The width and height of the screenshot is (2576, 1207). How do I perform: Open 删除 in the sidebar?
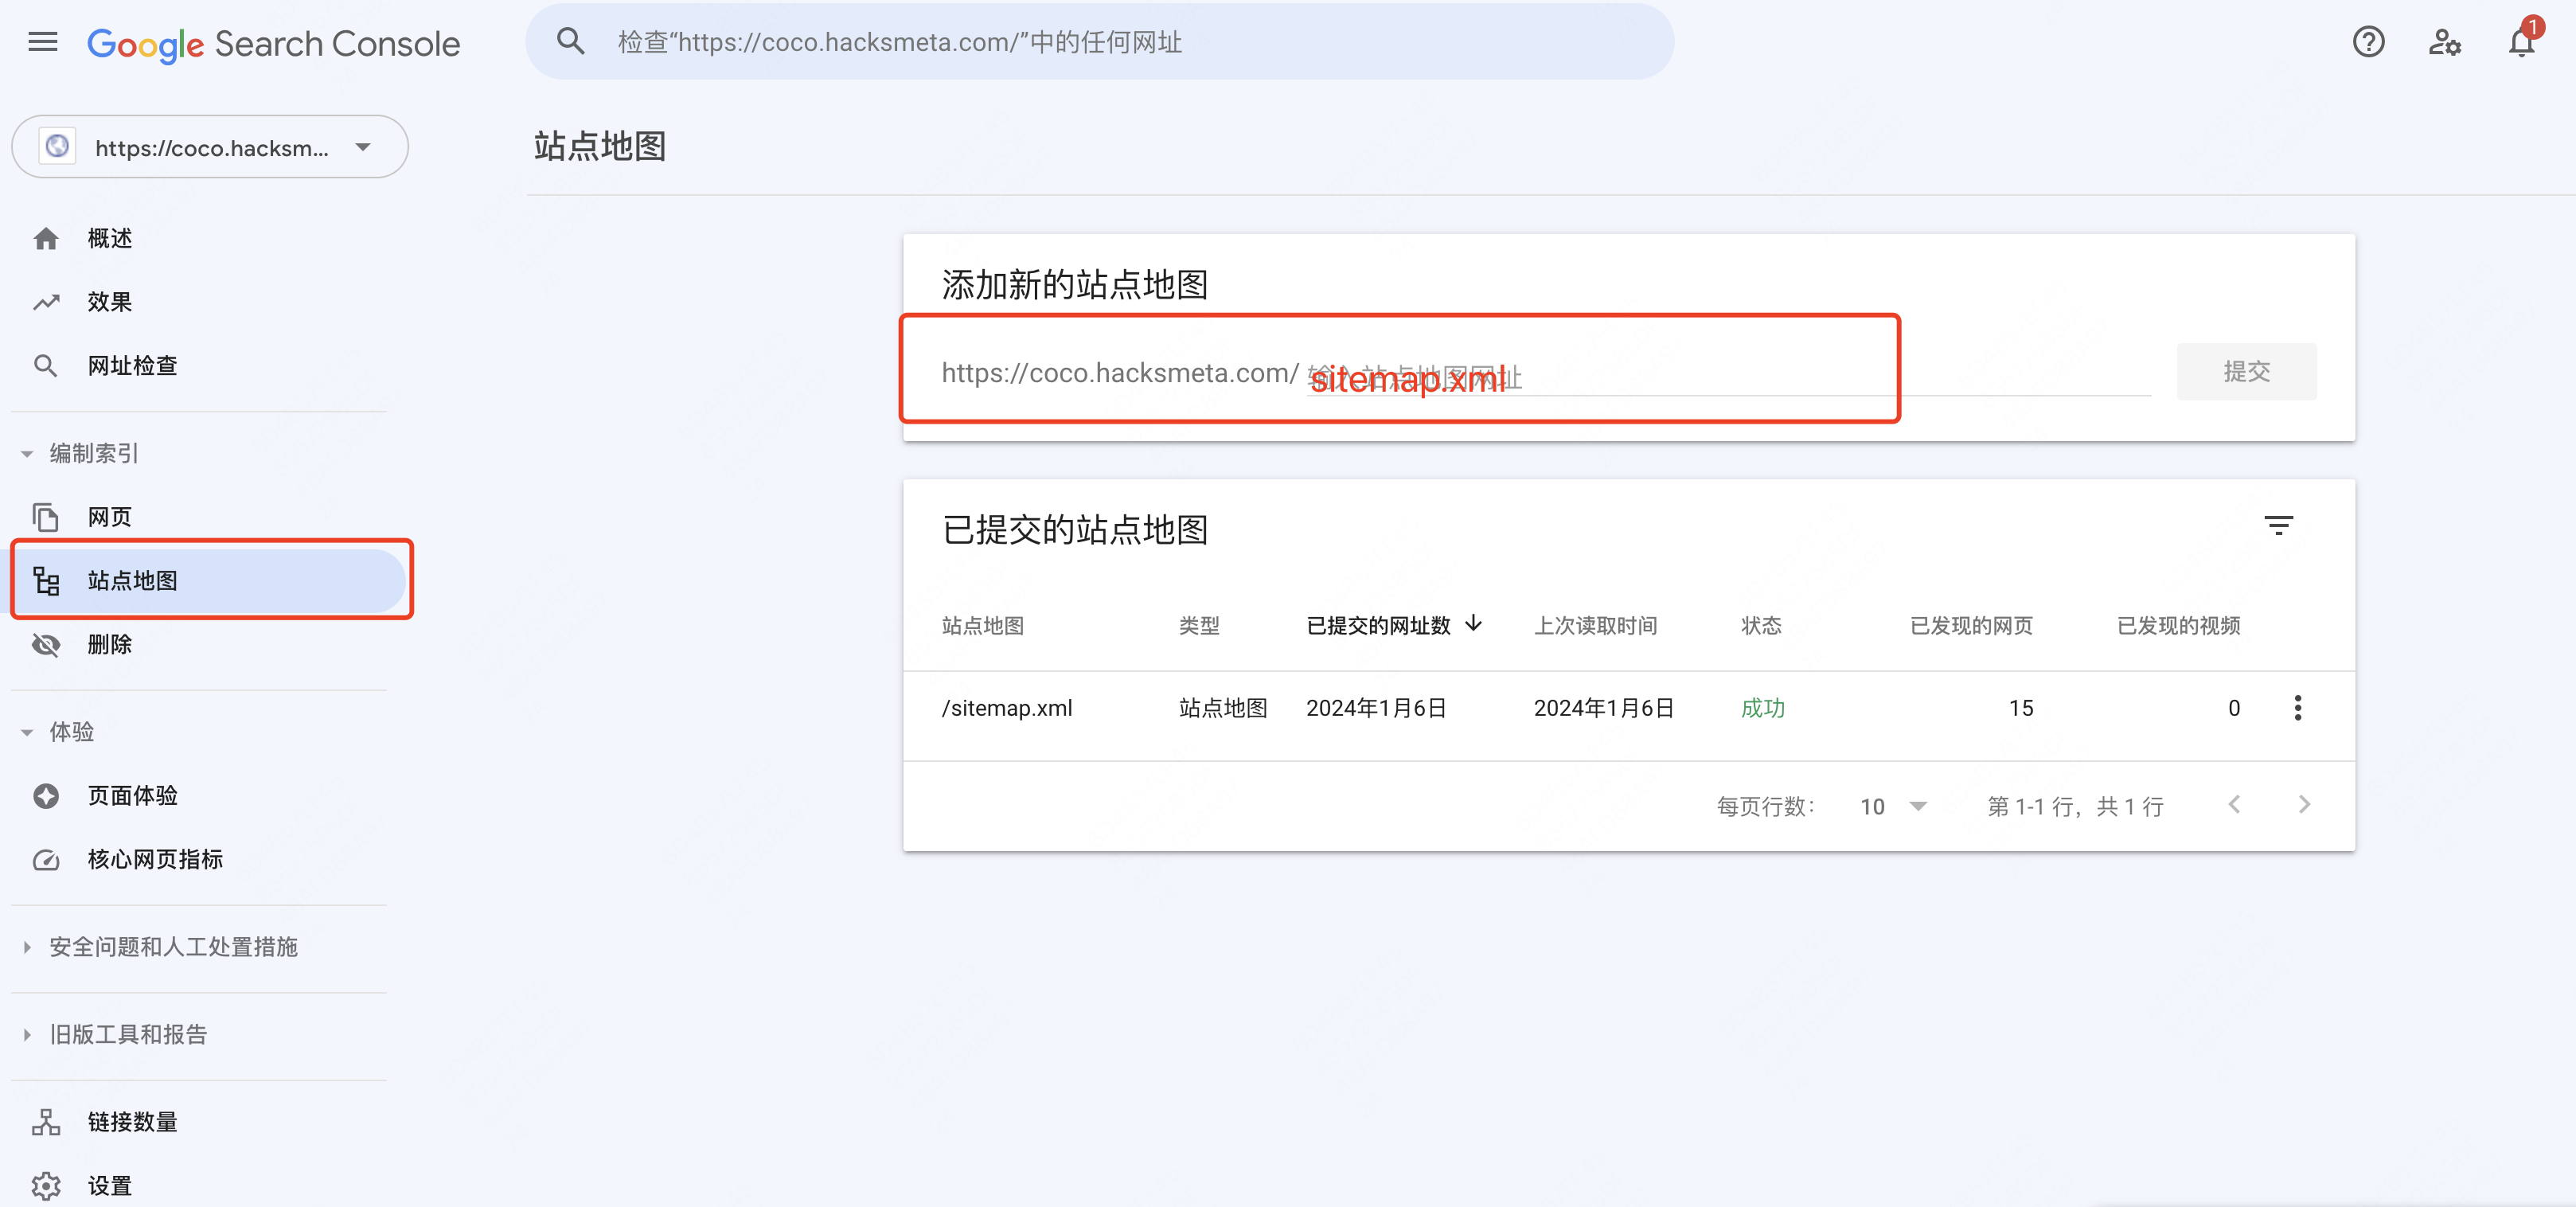[110, 645]
